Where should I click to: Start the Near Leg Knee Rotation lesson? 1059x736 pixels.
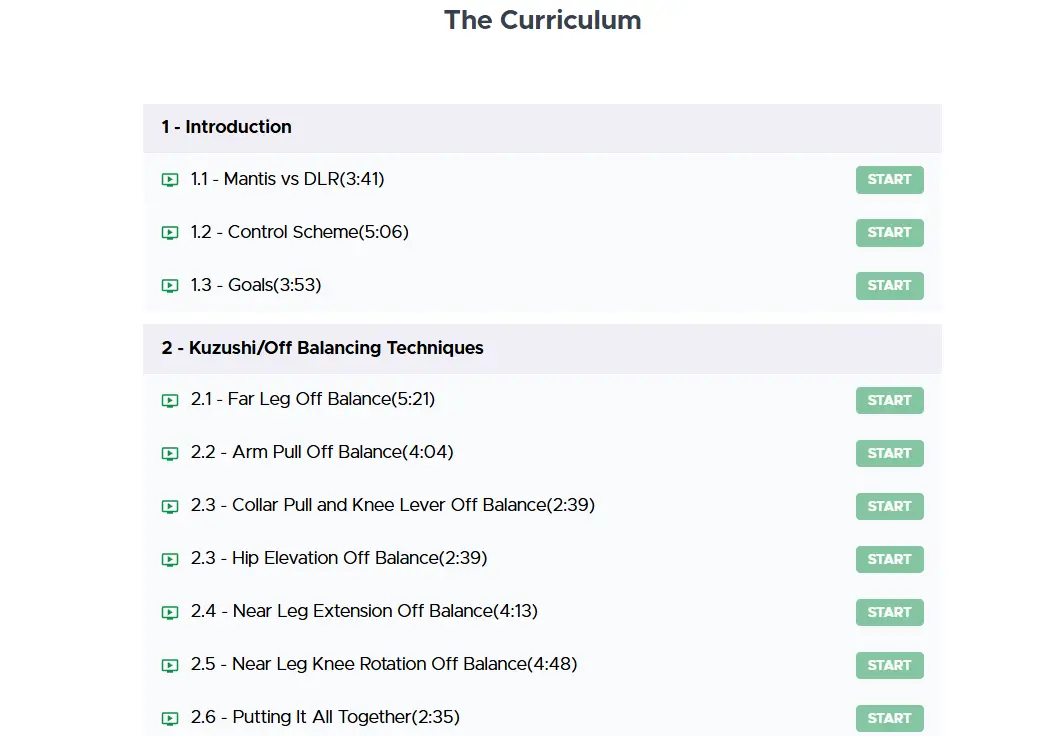(x=889, y=665)
